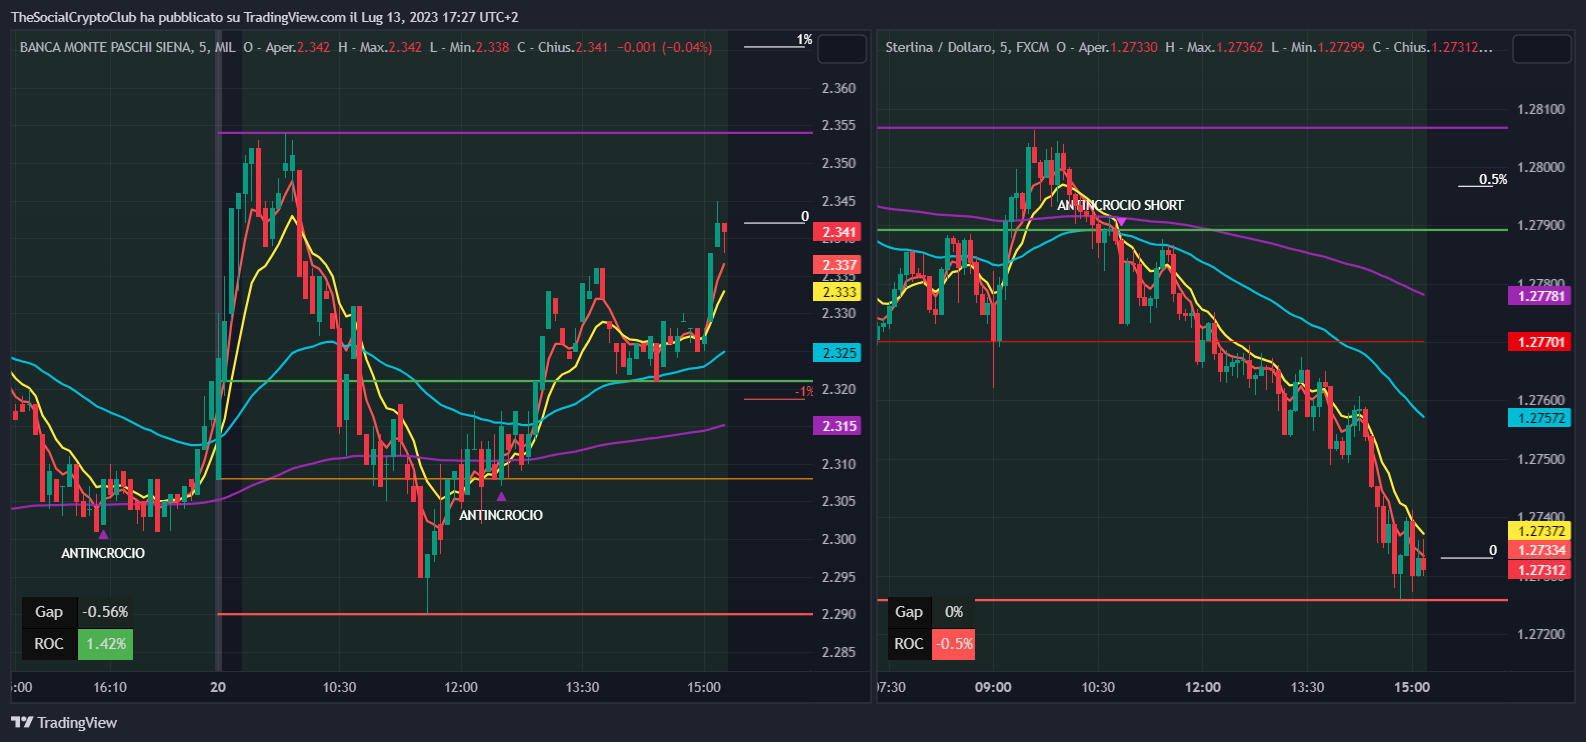Click the 1% level label

click(804, 40)
